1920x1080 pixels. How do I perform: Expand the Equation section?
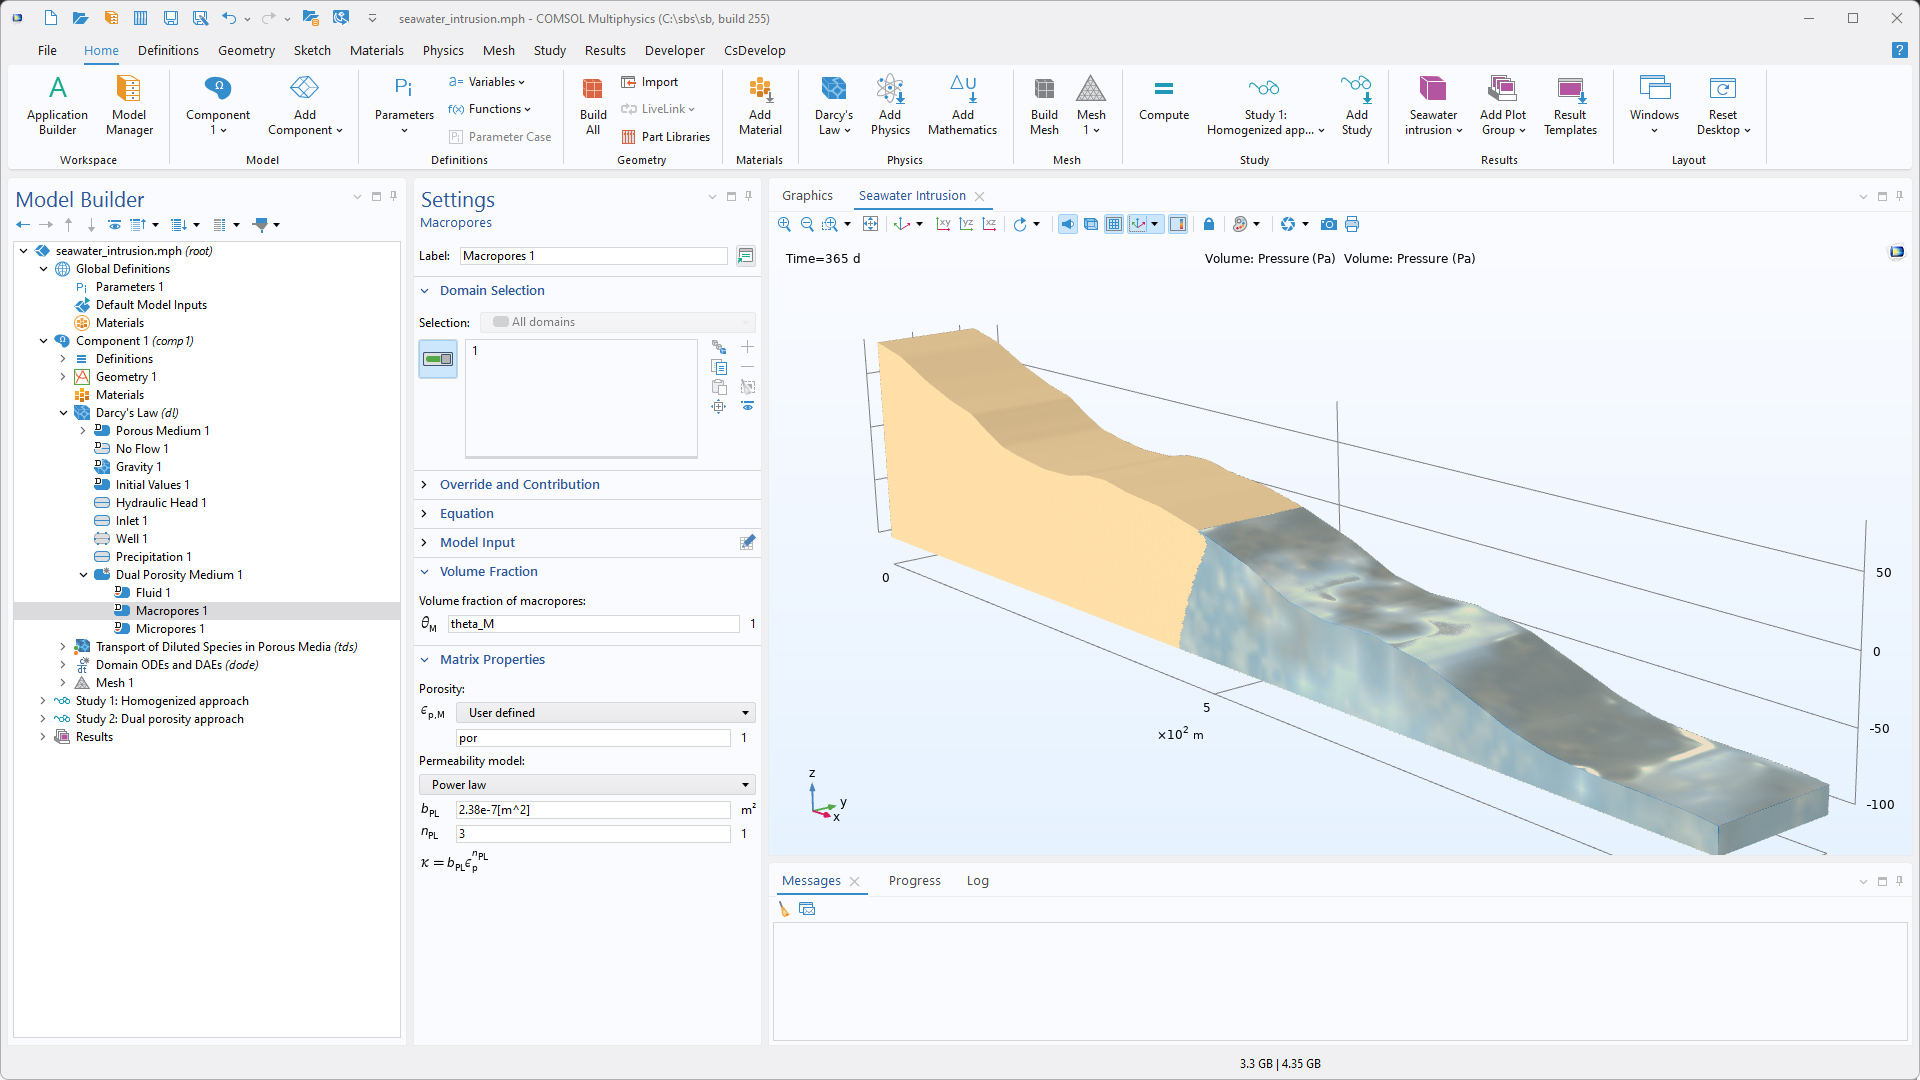[467, 513]
